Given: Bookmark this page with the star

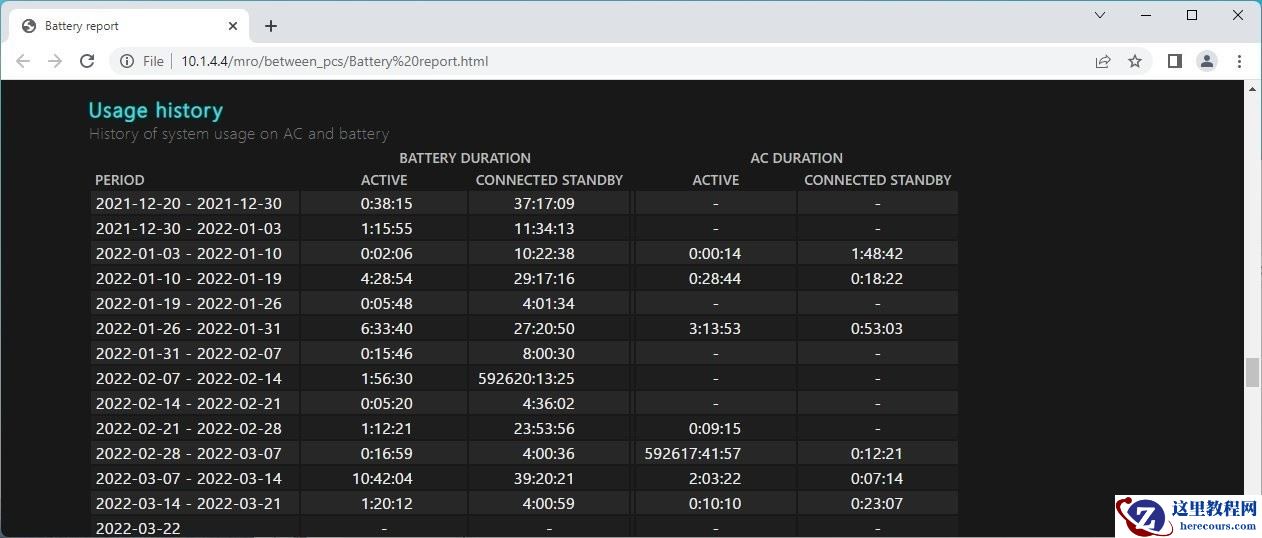Looking at the screenshot, I should click(1135, 61).
